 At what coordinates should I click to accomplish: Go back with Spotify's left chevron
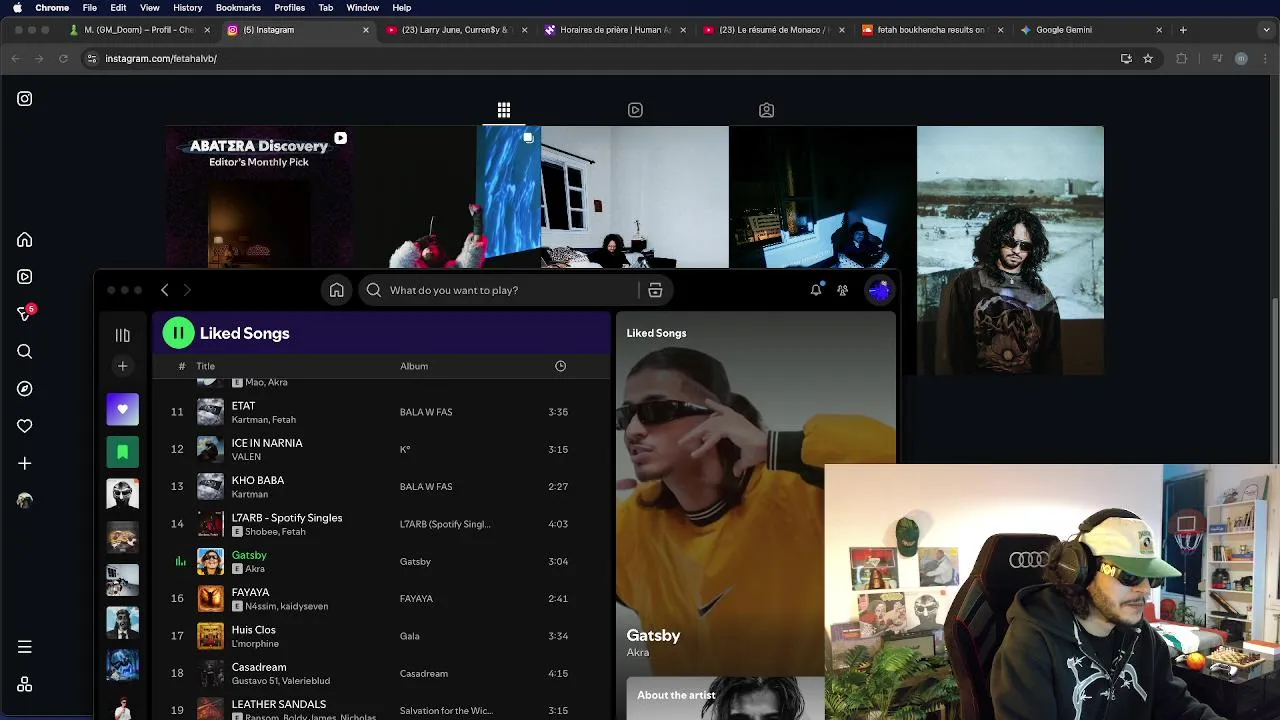(165, 290)
